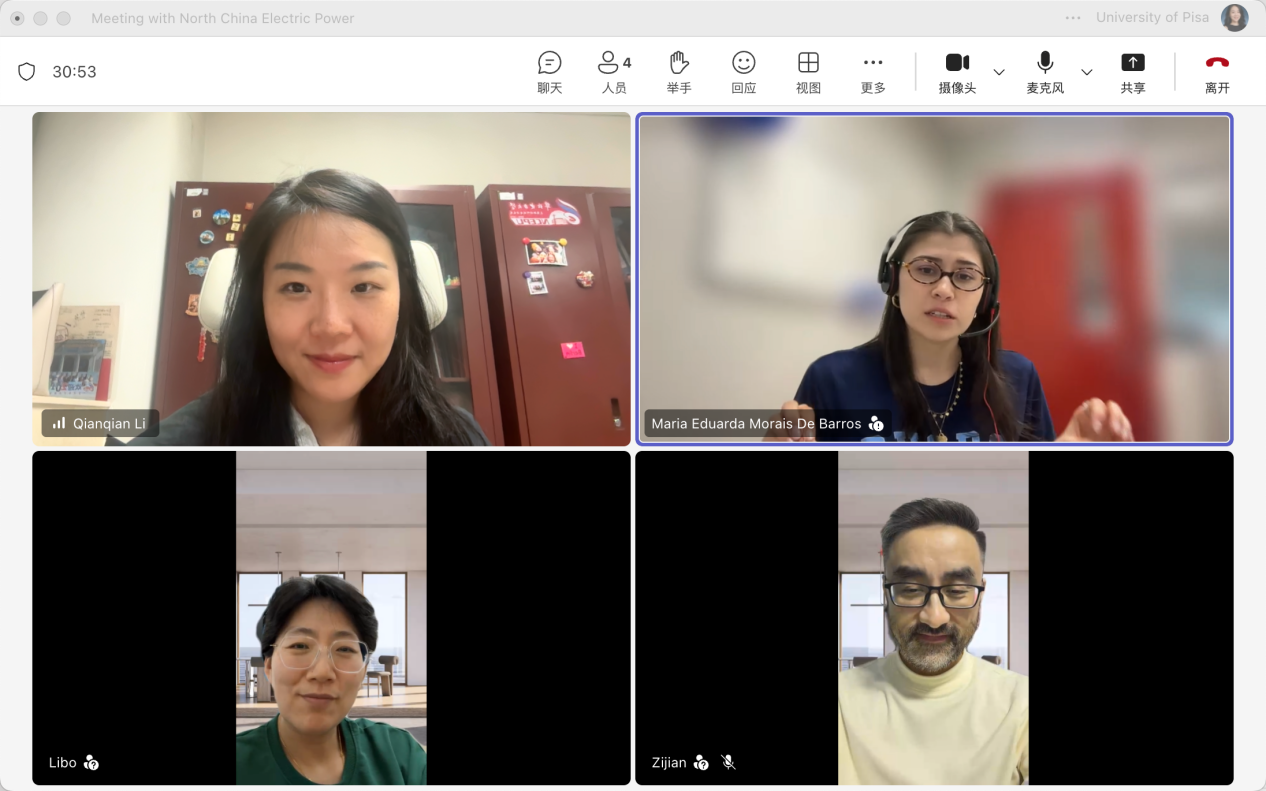The height and width of the screenshot is (791, 1266).
Task: Click the signal strength icon by Qianqian Li
Action: click(x=59, y=424)
